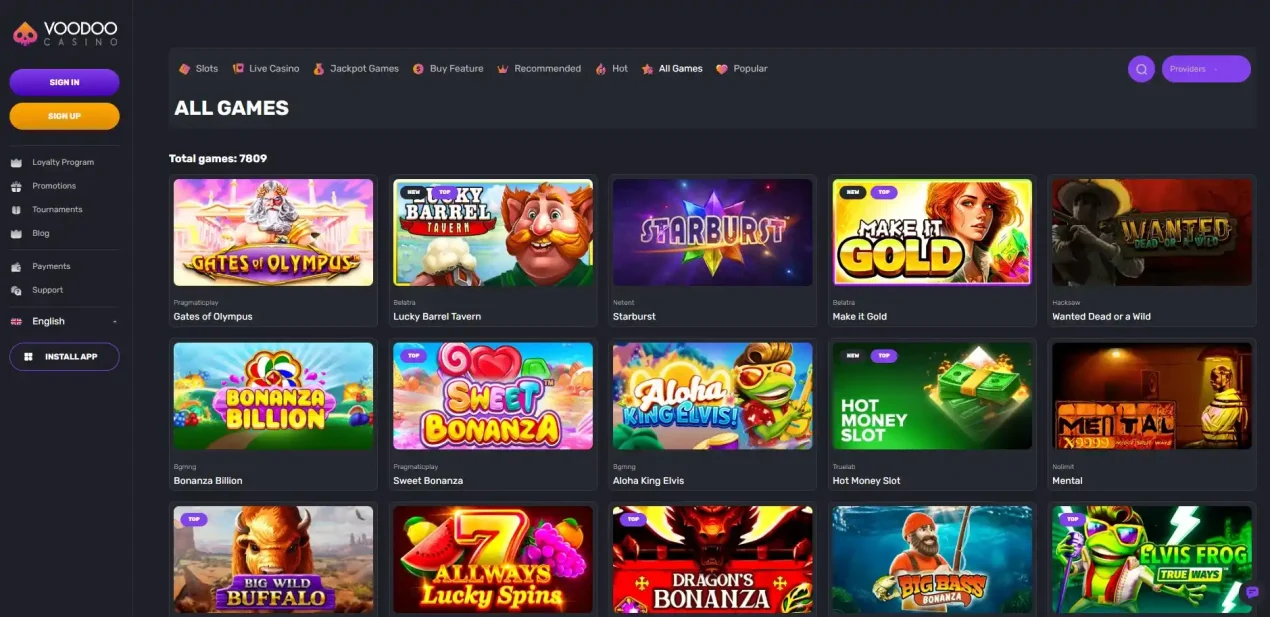
Task: Click the orange Sign Up button
Action: coord(65,116)
